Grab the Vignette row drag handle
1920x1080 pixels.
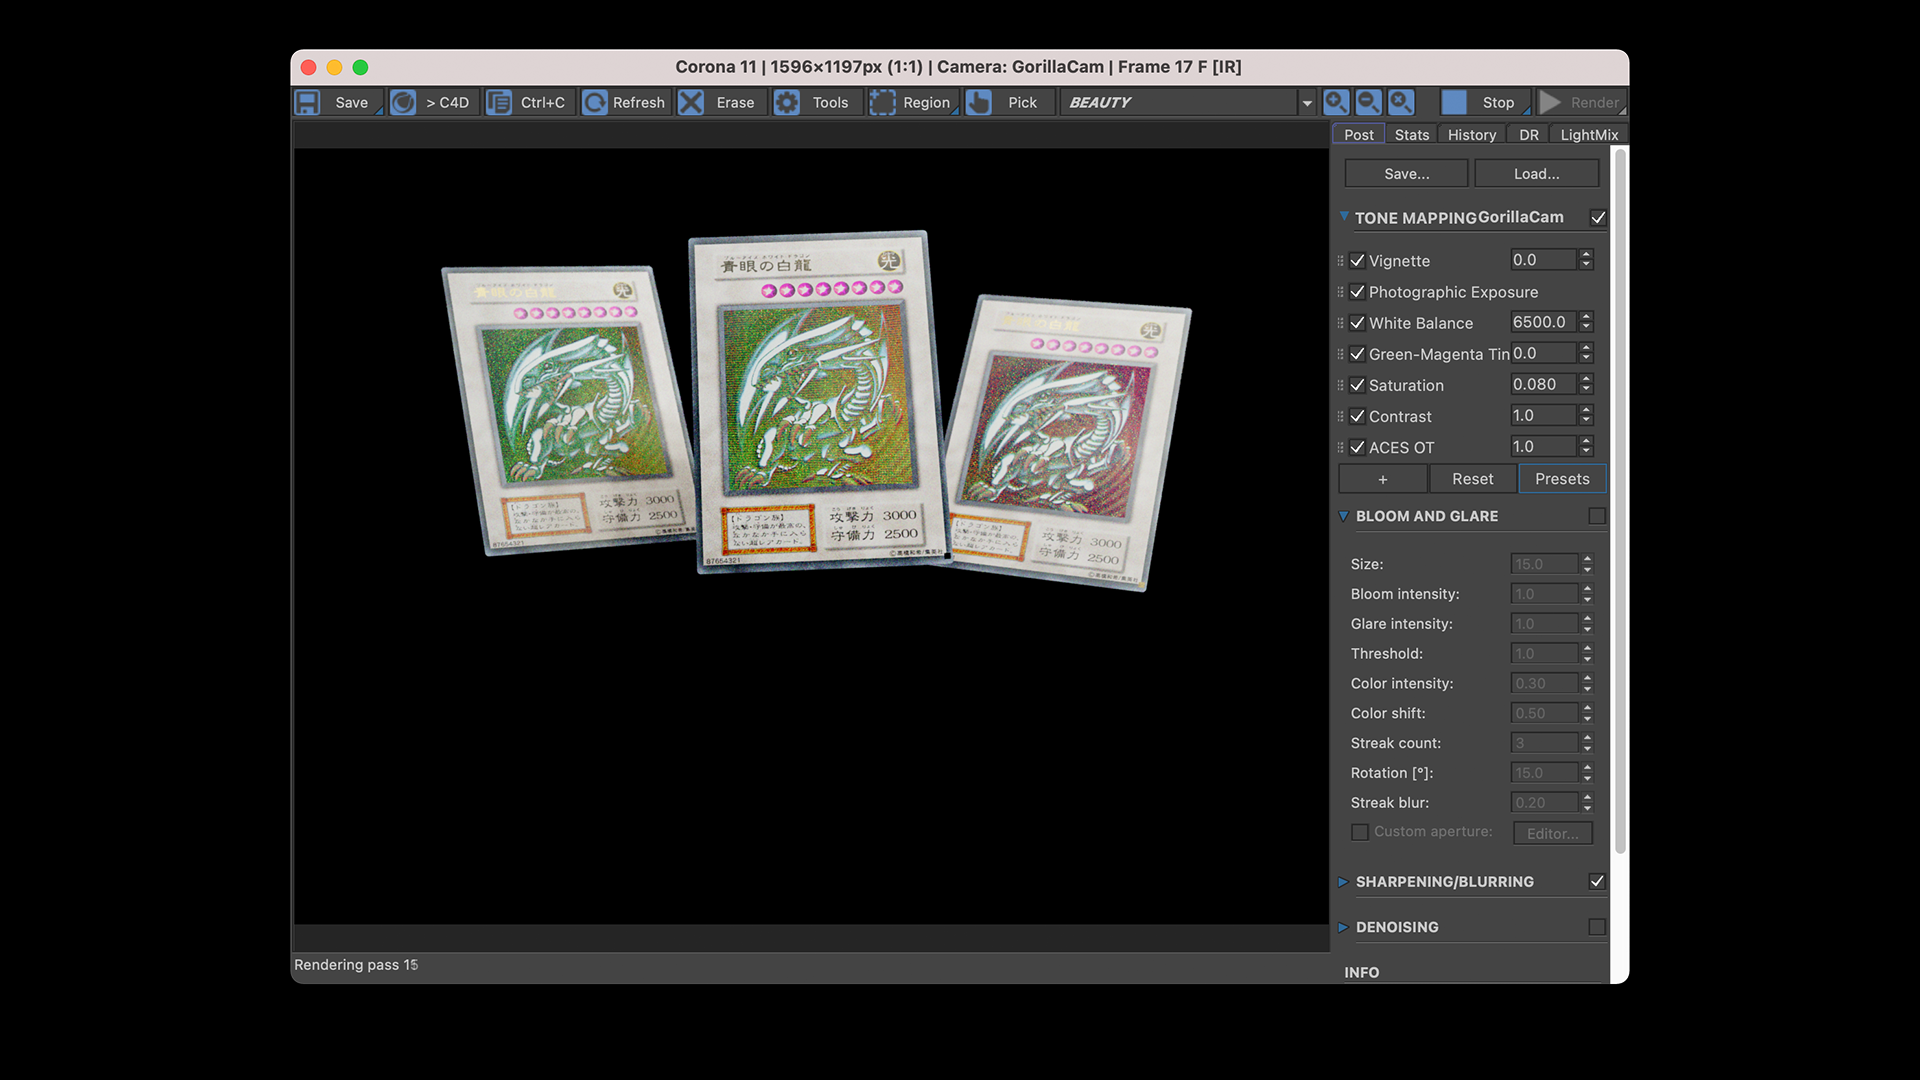click(1340, 261)
